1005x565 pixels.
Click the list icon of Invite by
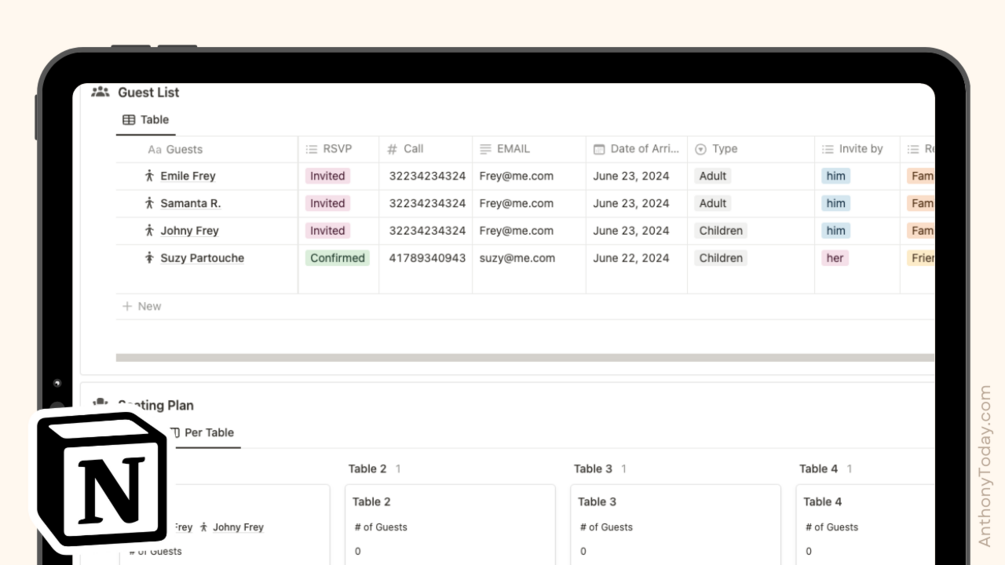coord(827,149)
